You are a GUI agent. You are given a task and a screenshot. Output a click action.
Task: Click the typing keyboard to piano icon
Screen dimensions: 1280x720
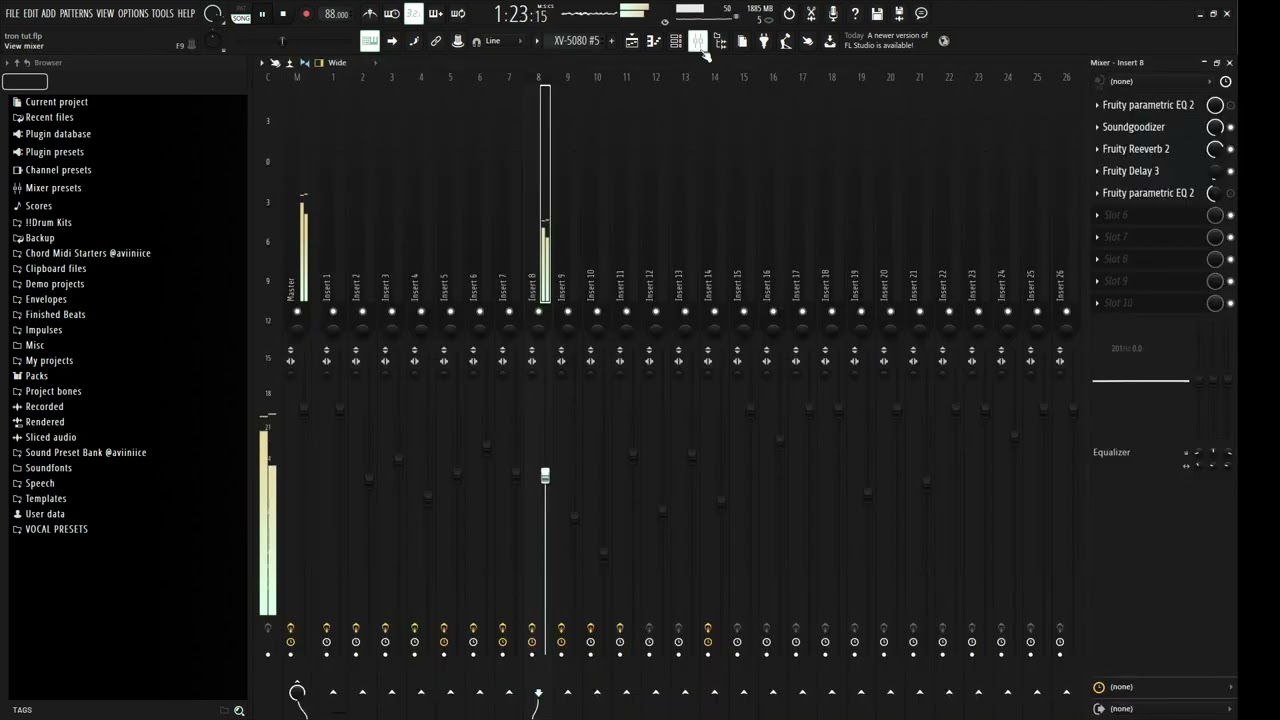coord(370,41)
